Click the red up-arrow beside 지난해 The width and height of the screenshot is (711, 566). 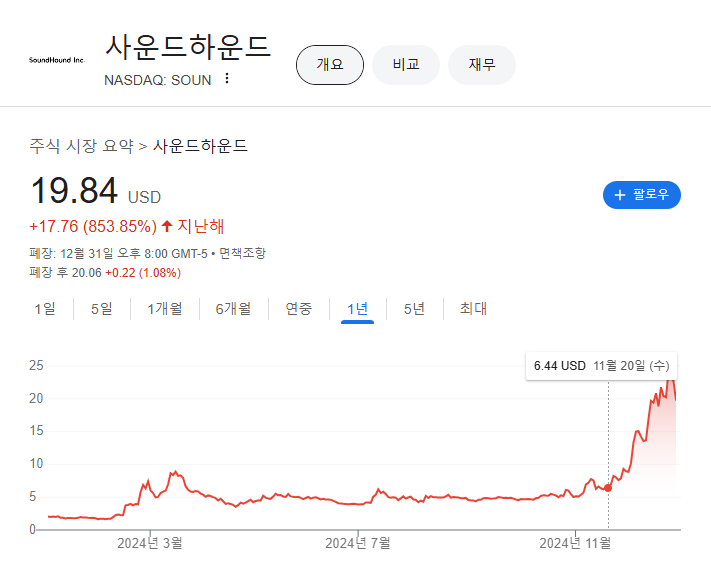[x=167, y=226]
